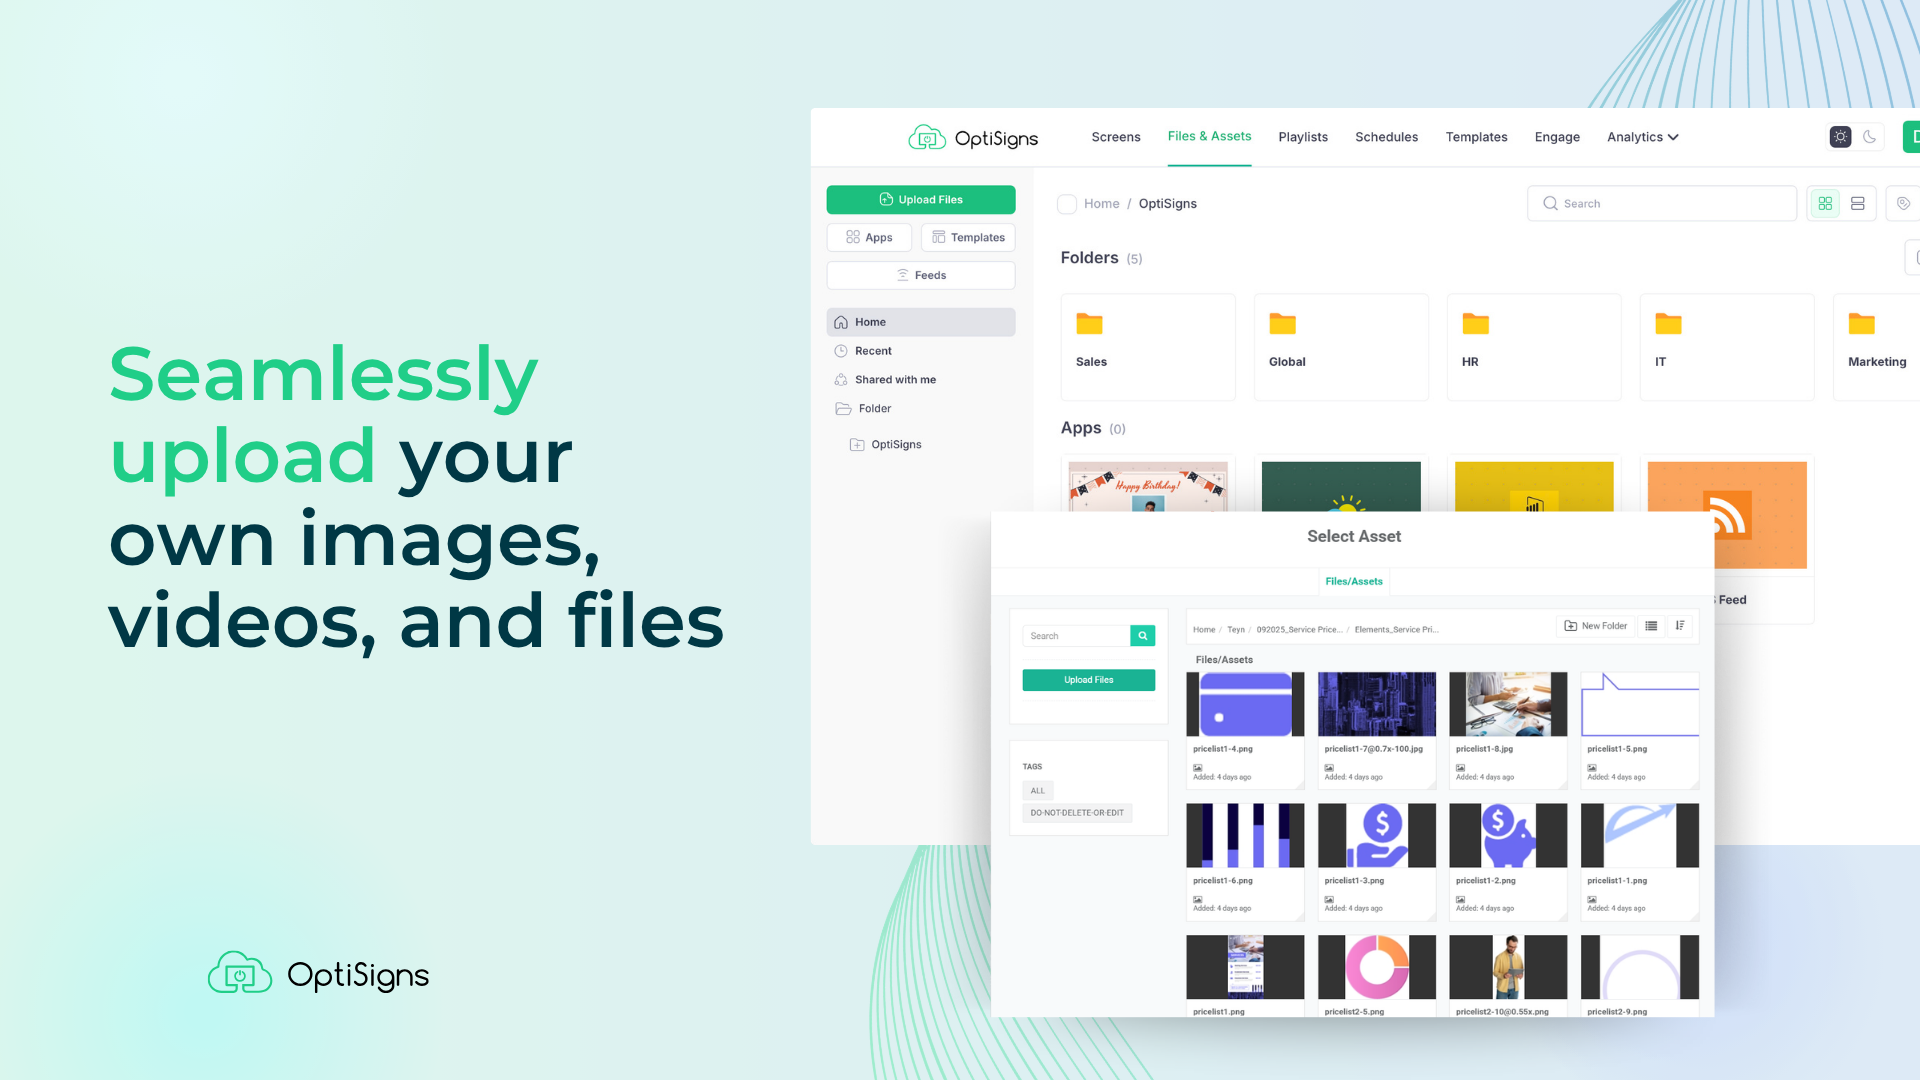1920x1080 pixels.
Task: Switch dialog assets to list layout icon
Action: click(x=1651, y=626)
